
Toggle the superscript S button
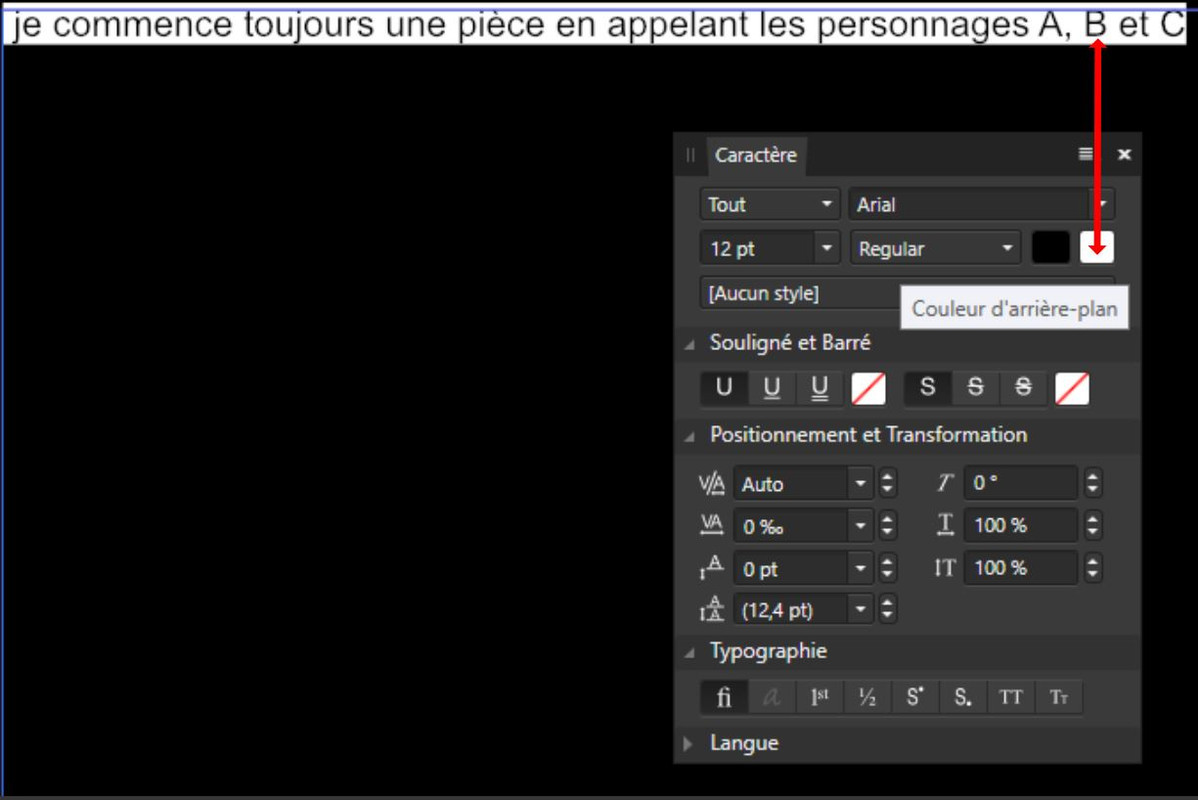tap(915, 697)
